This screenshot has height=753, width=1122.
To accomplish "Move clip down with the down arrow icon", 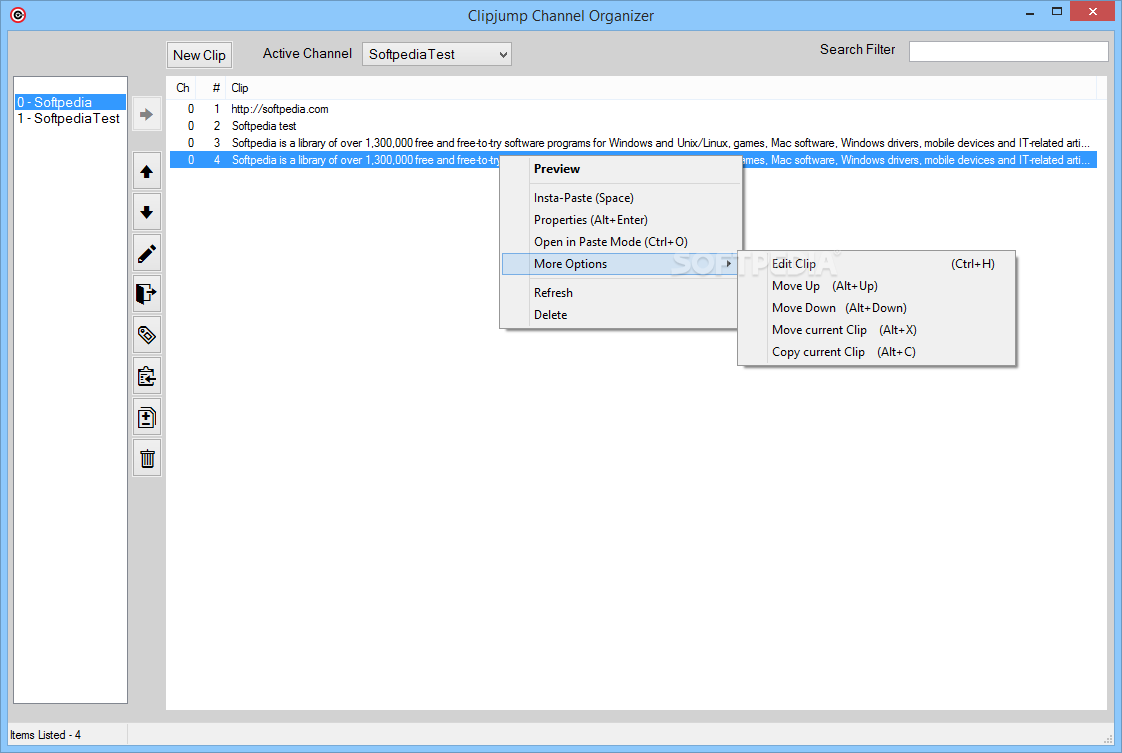I will pyautogui.click(x=147, y=213).
